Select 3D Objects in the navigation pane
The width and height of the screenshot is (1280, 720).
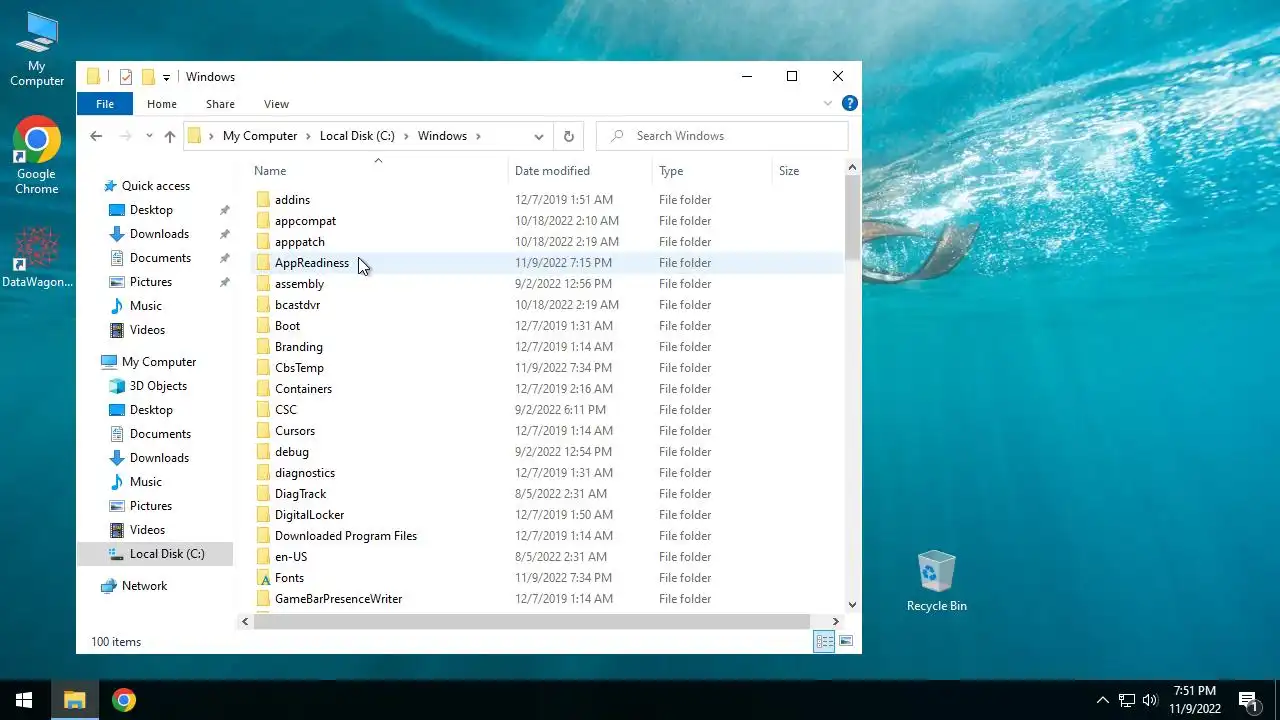coord(158,386)
